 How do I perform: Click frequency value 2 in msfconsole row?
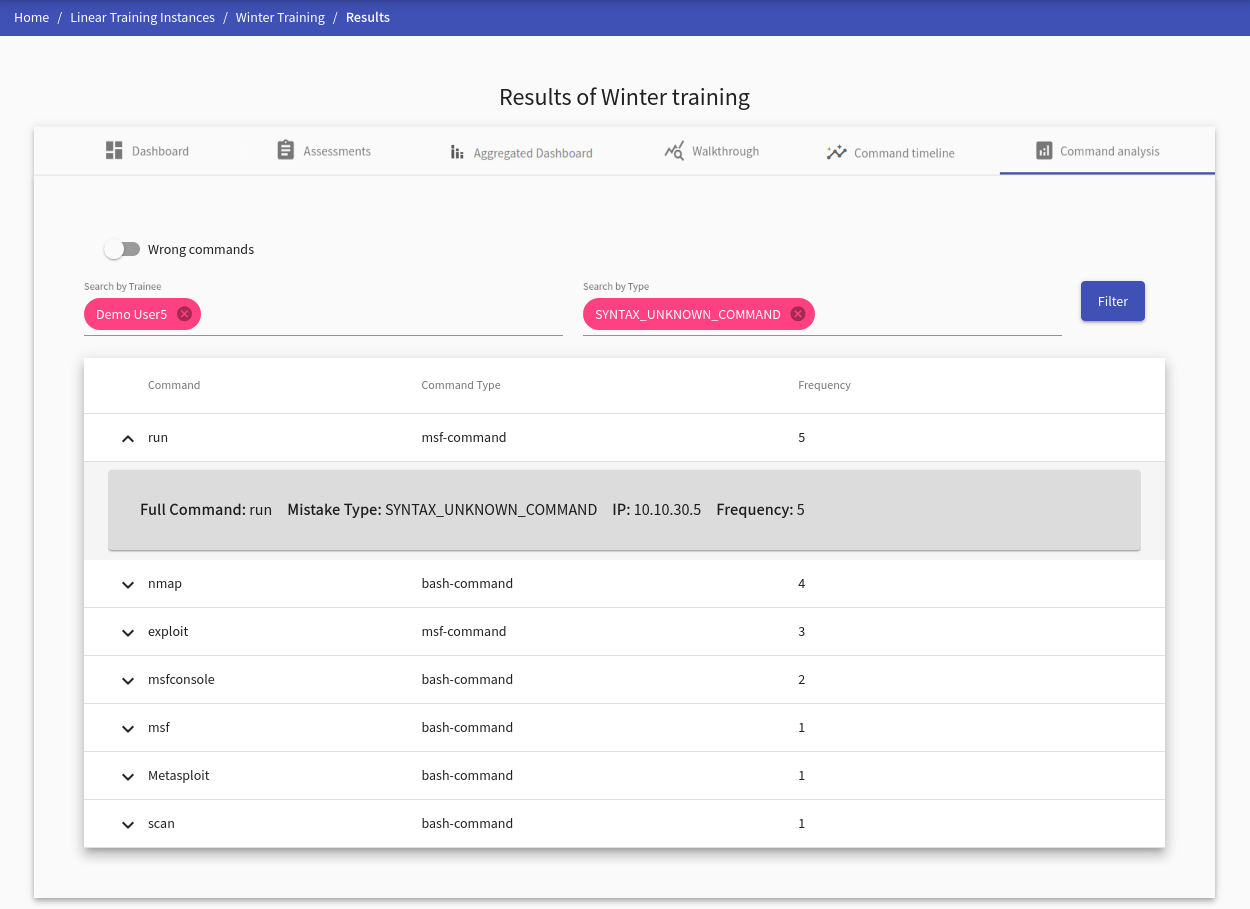802,679
